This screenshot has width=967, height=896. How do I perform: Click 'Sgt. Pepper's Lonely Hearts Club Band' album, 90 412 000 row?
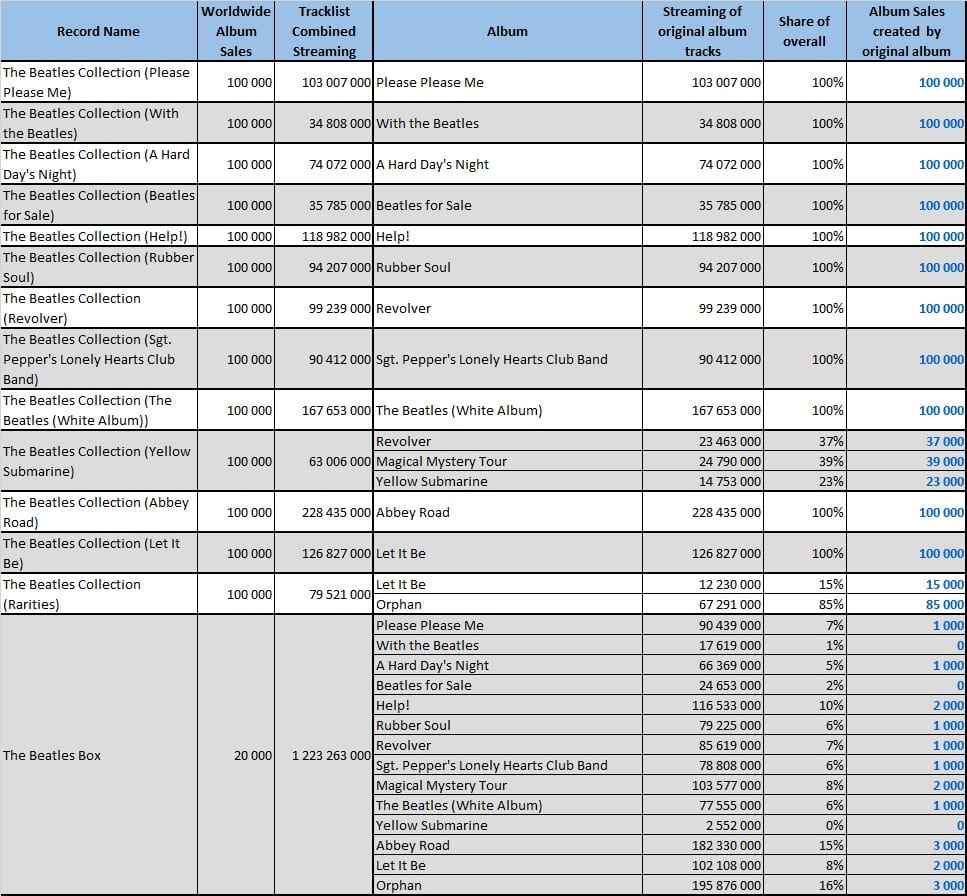pos(508,359)
